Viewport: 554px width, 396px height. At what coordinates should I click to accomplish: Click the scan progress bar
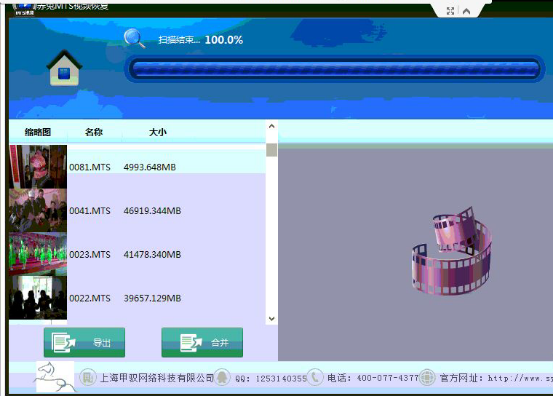335,69
